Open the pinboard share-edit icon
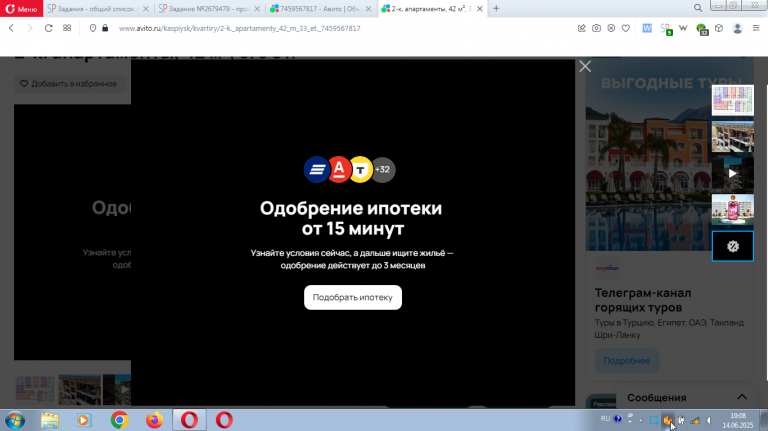 (x=582, y=28)
